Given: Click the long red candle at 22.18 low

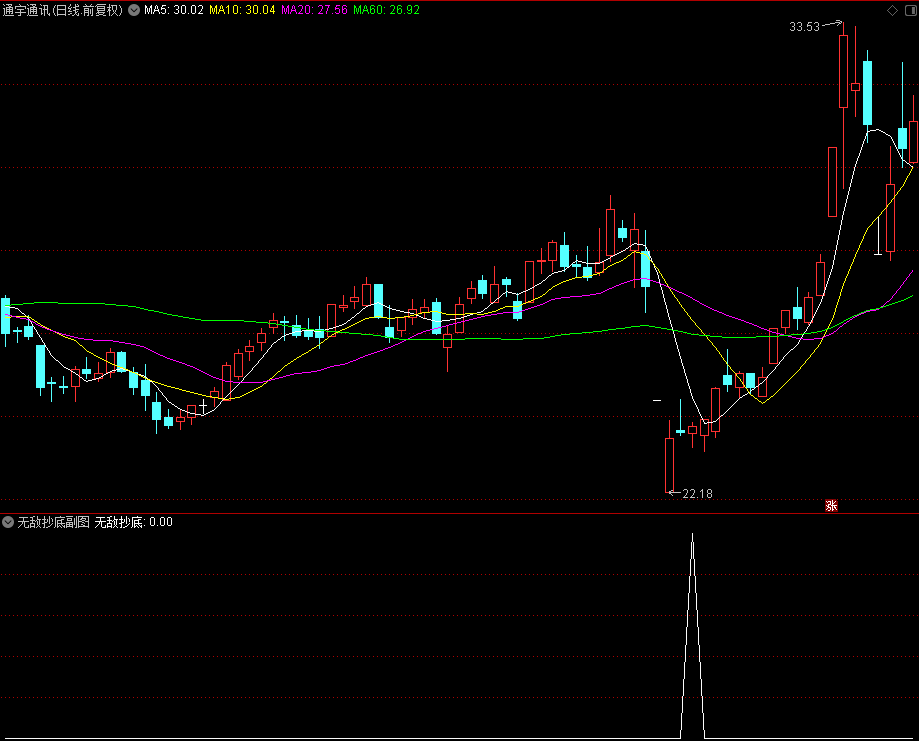Looking at the screenshot, I should (x=669, y=465).
